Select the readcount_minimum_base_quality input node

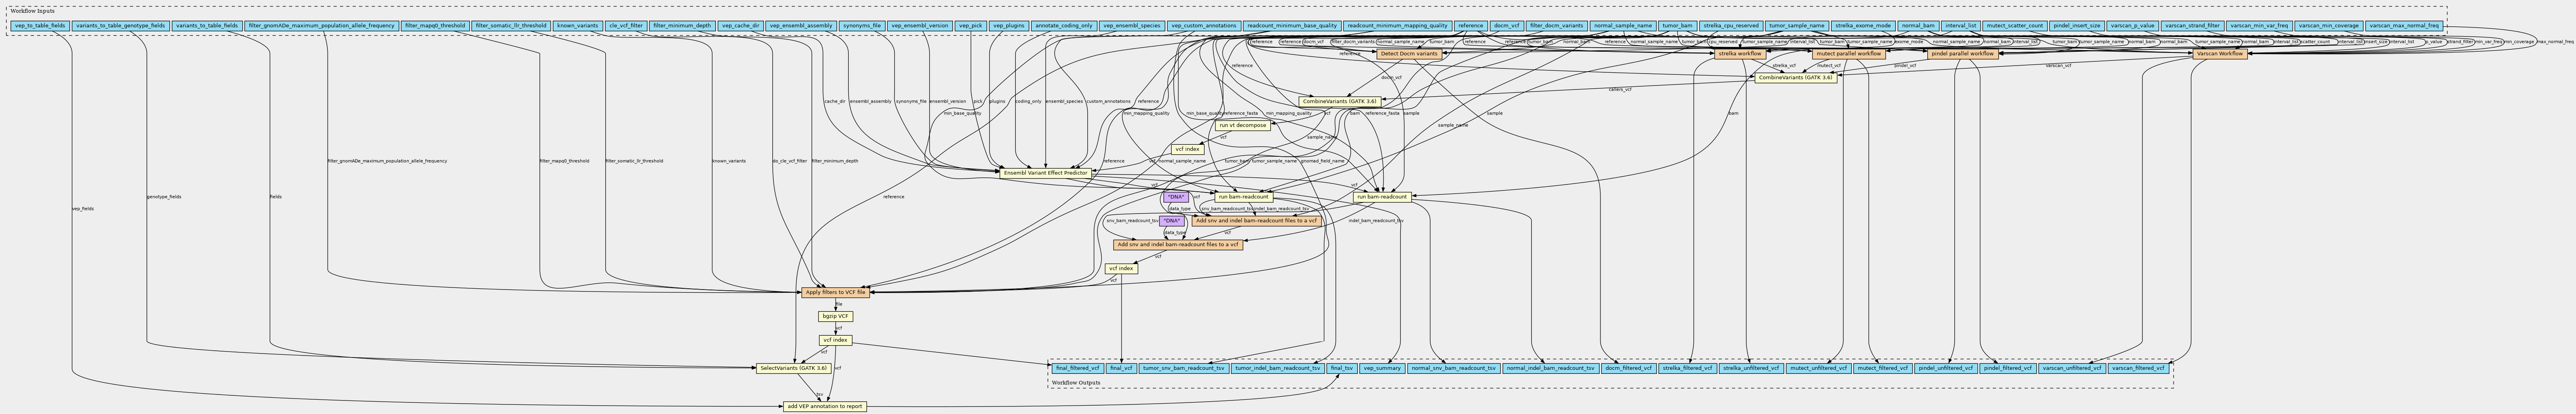coord(1292,25)
